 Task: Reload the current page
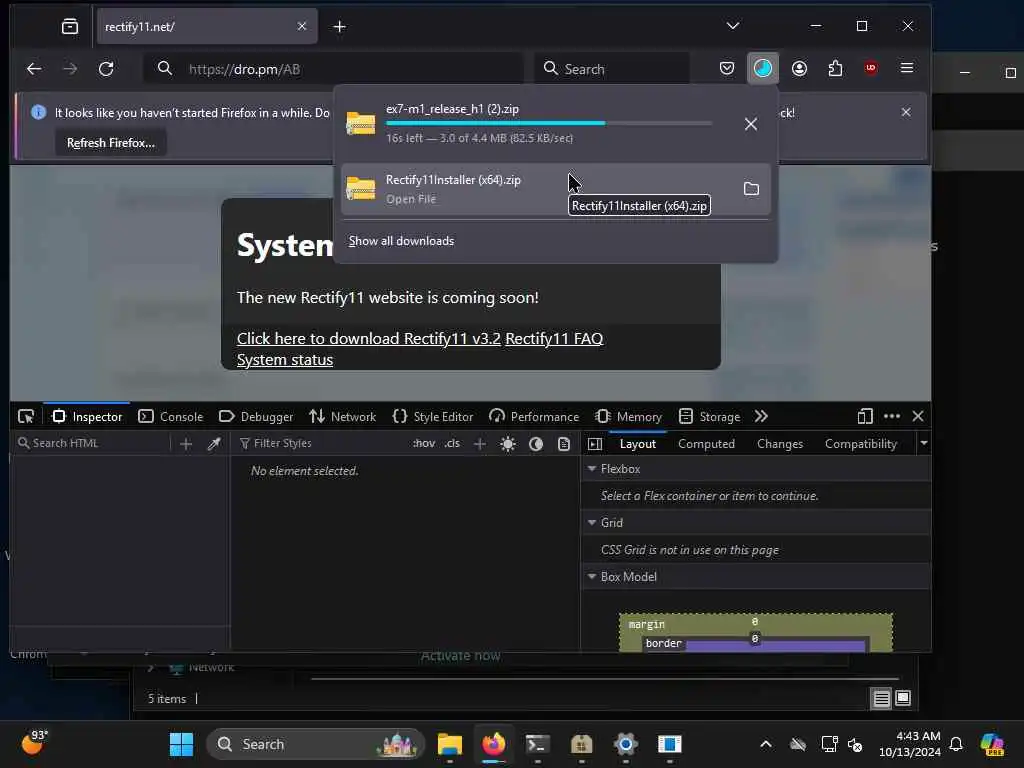106,69
